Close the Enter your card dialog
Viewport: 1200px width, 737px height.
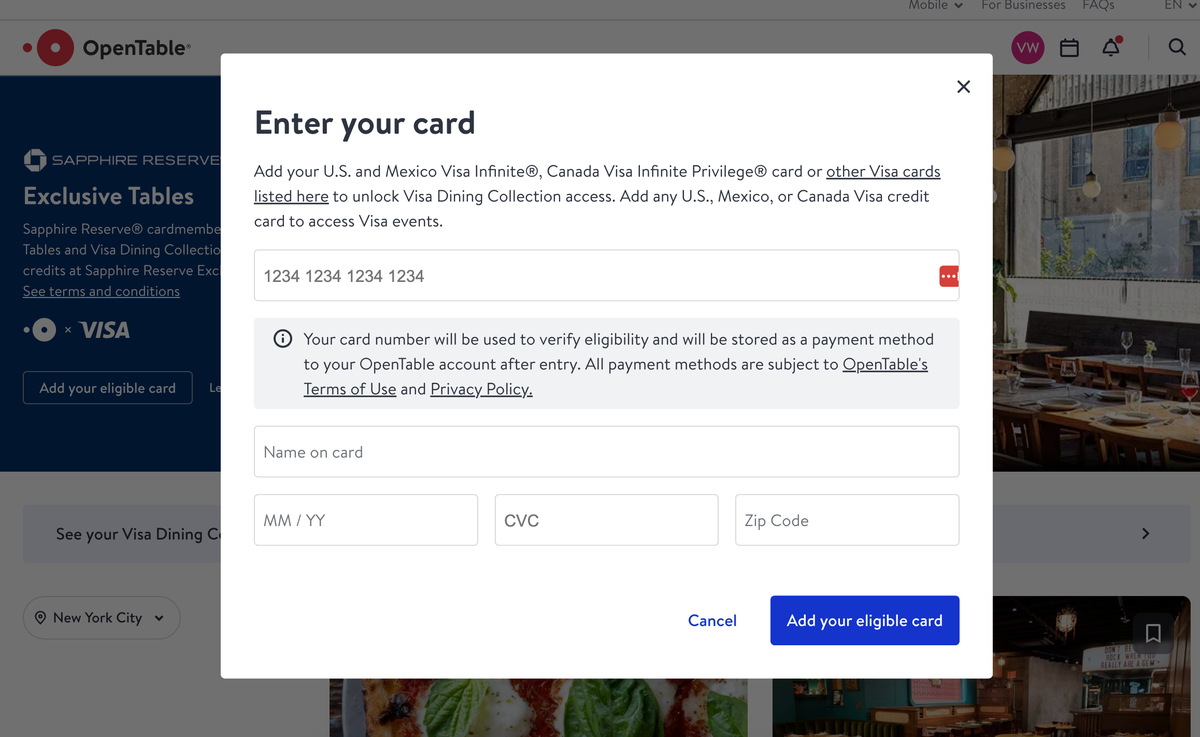[x=963, y=87]
